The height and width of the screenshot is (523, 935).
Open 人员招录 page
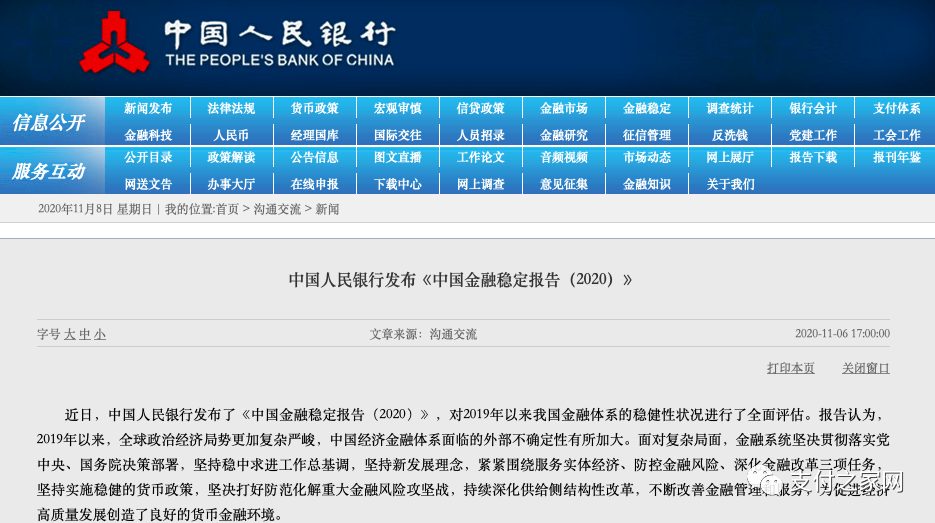[481, 135]
